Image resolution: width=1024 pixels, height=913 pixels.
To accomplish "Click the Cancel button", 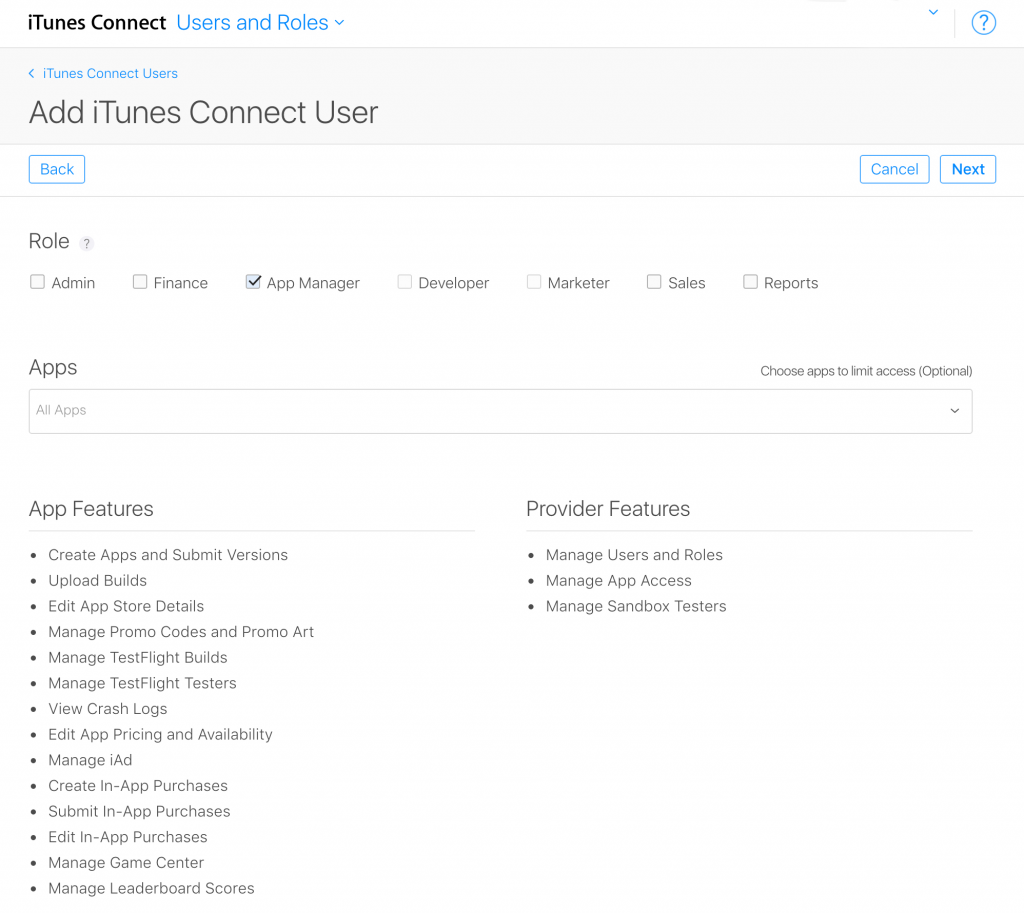I will 894,169.
